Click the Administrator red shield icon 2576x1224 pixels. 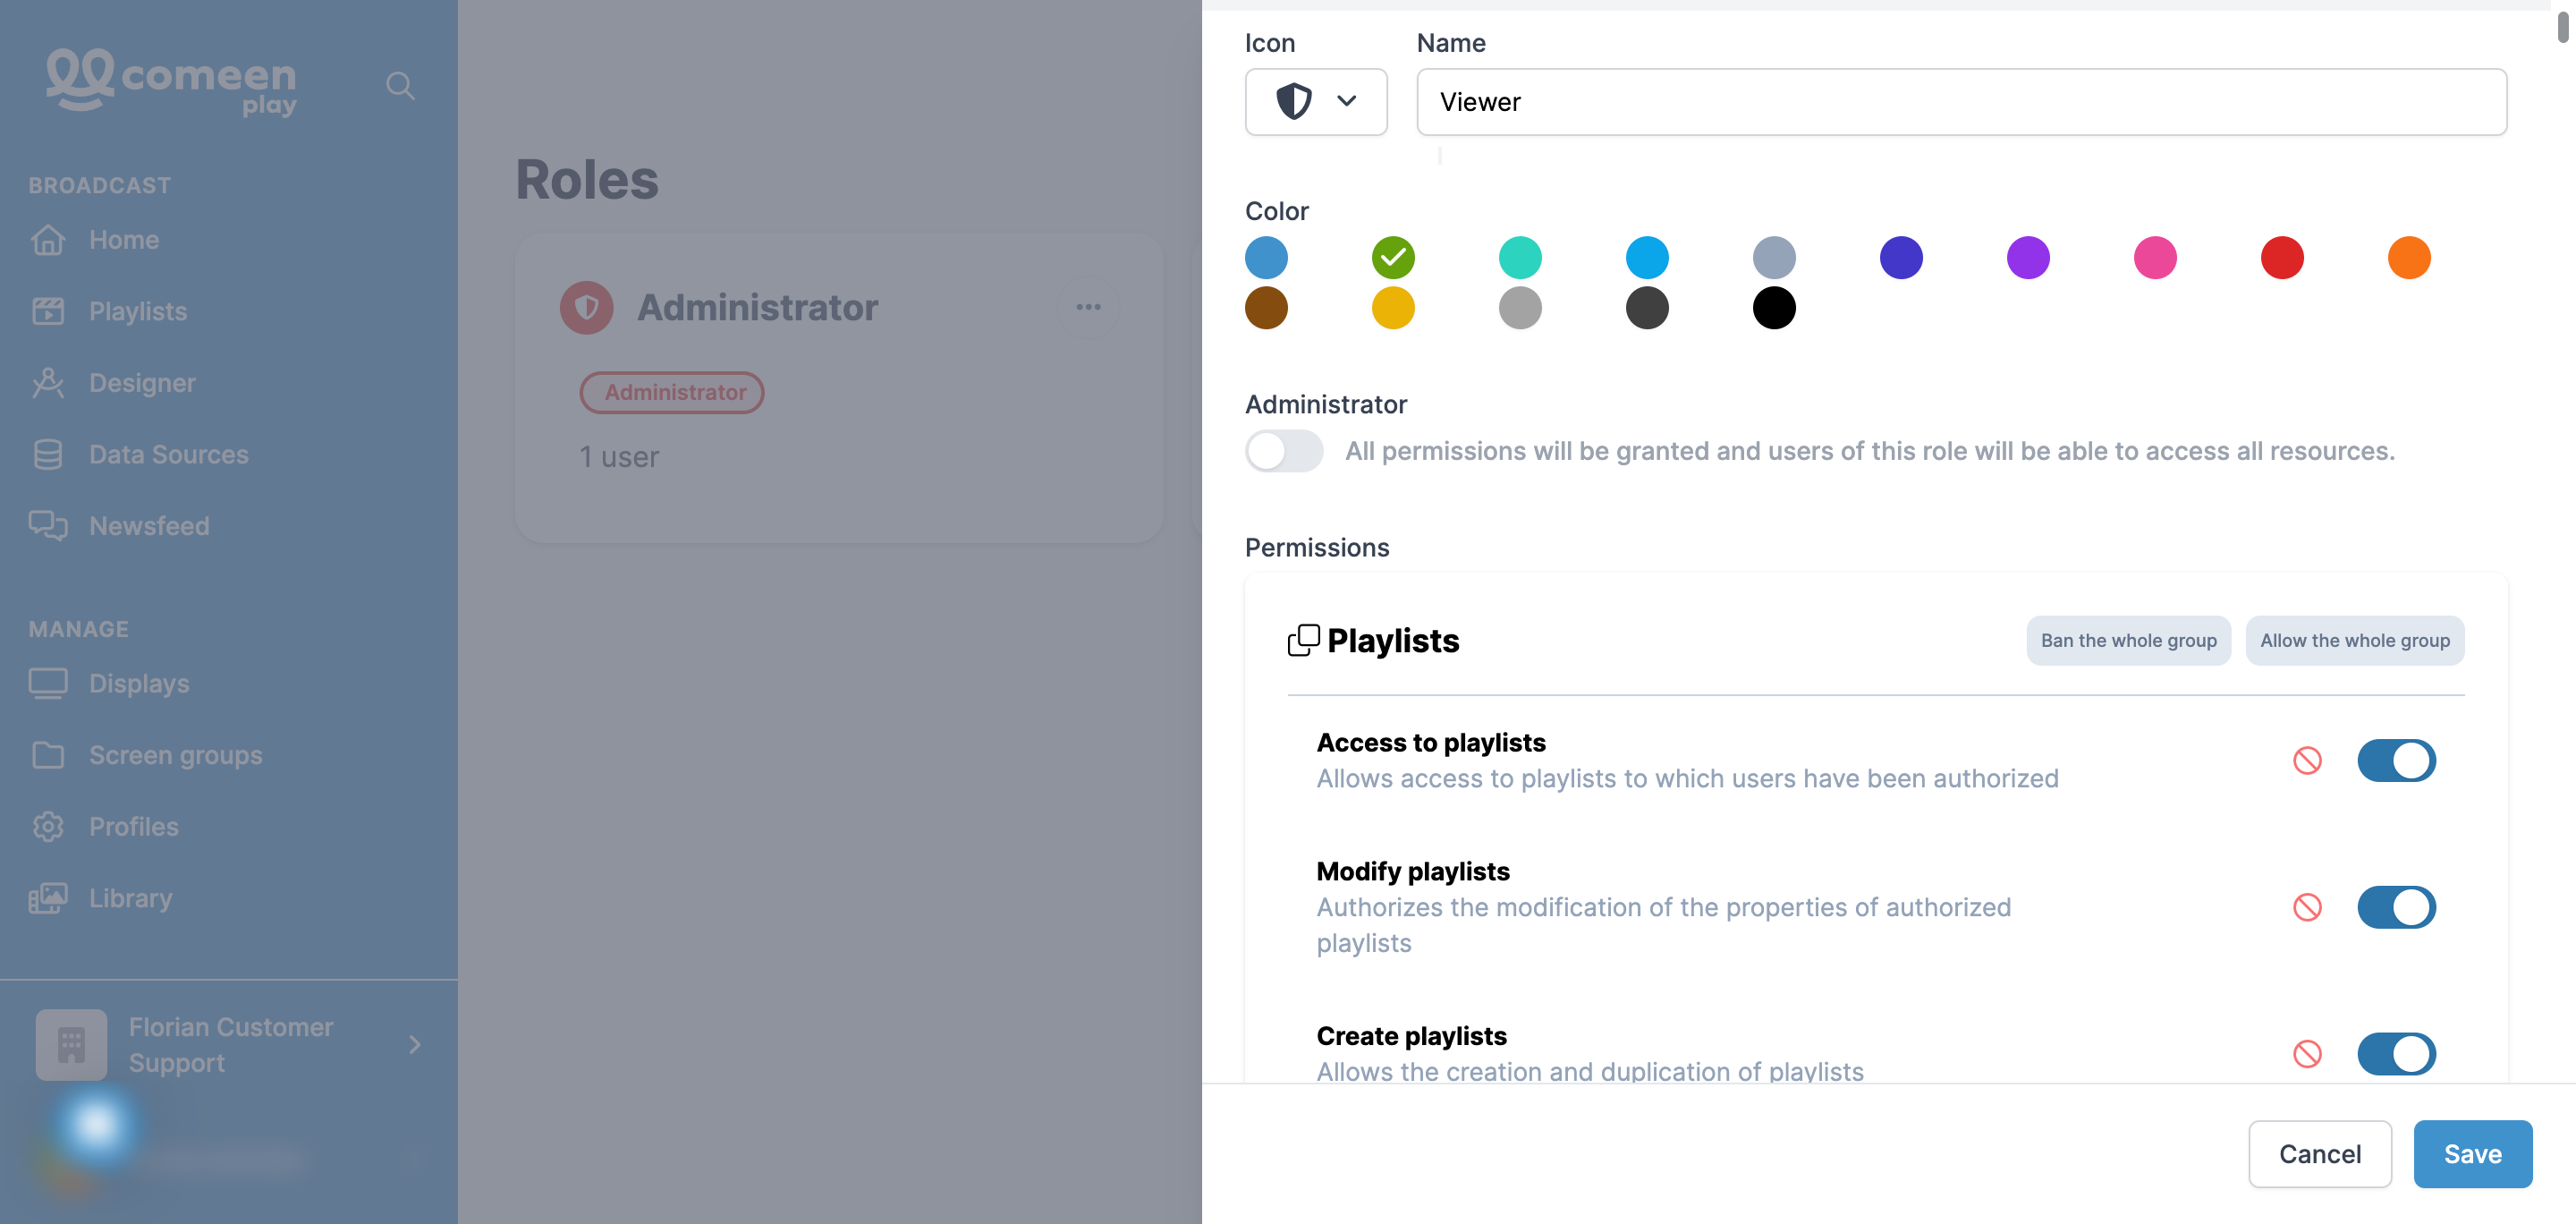(x=586, y=307)
